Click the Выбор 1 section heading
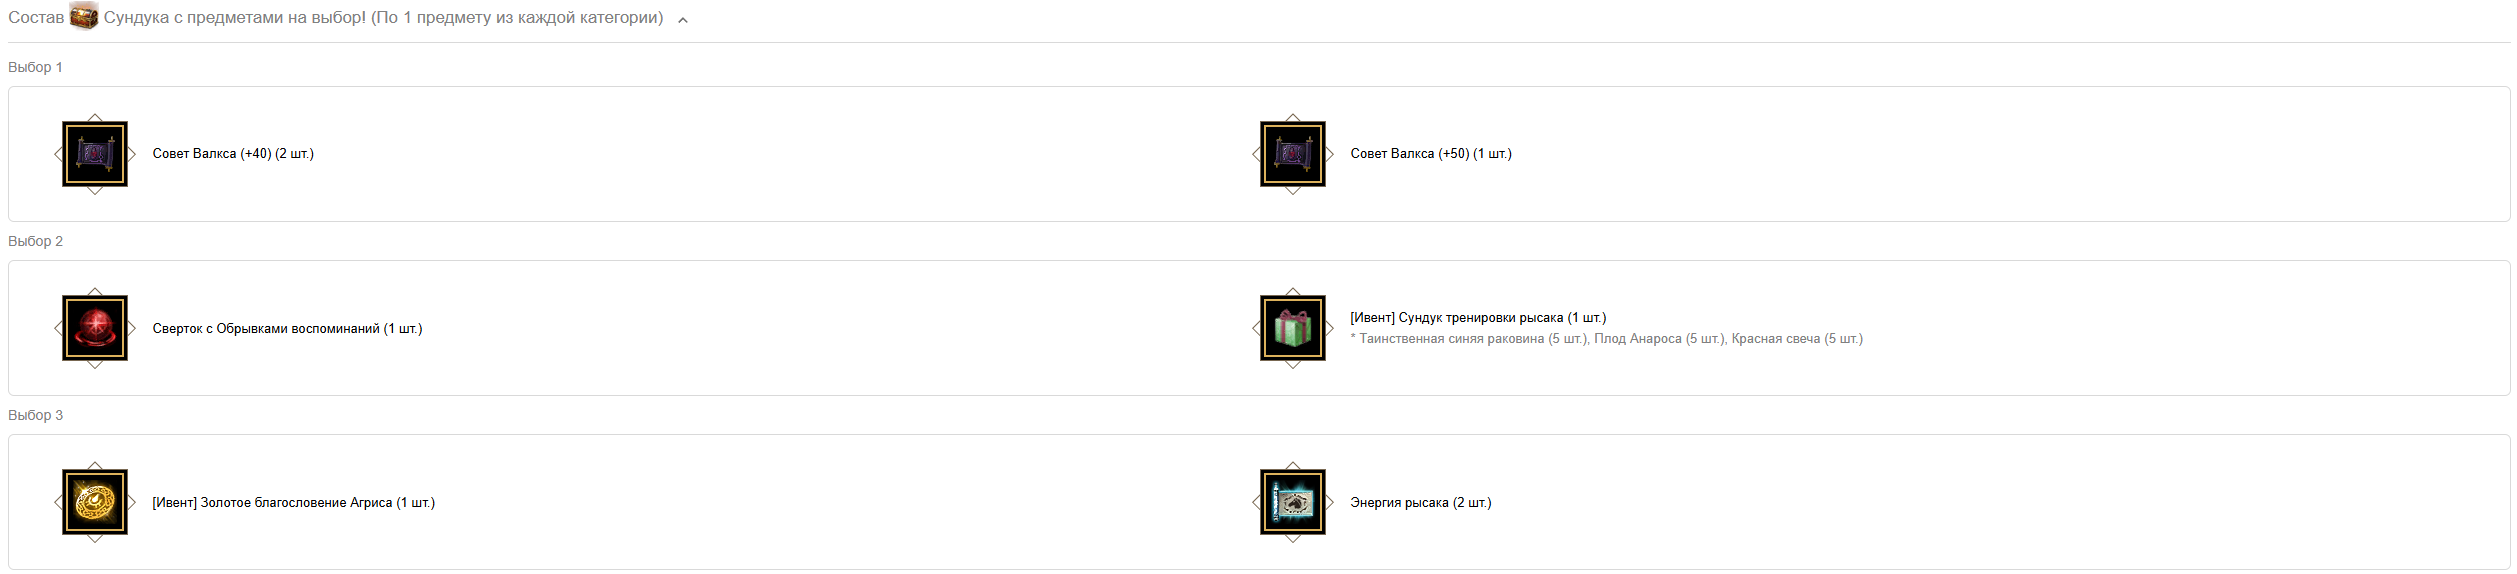This screenshot has width=2517, height=574. [35, 67]
